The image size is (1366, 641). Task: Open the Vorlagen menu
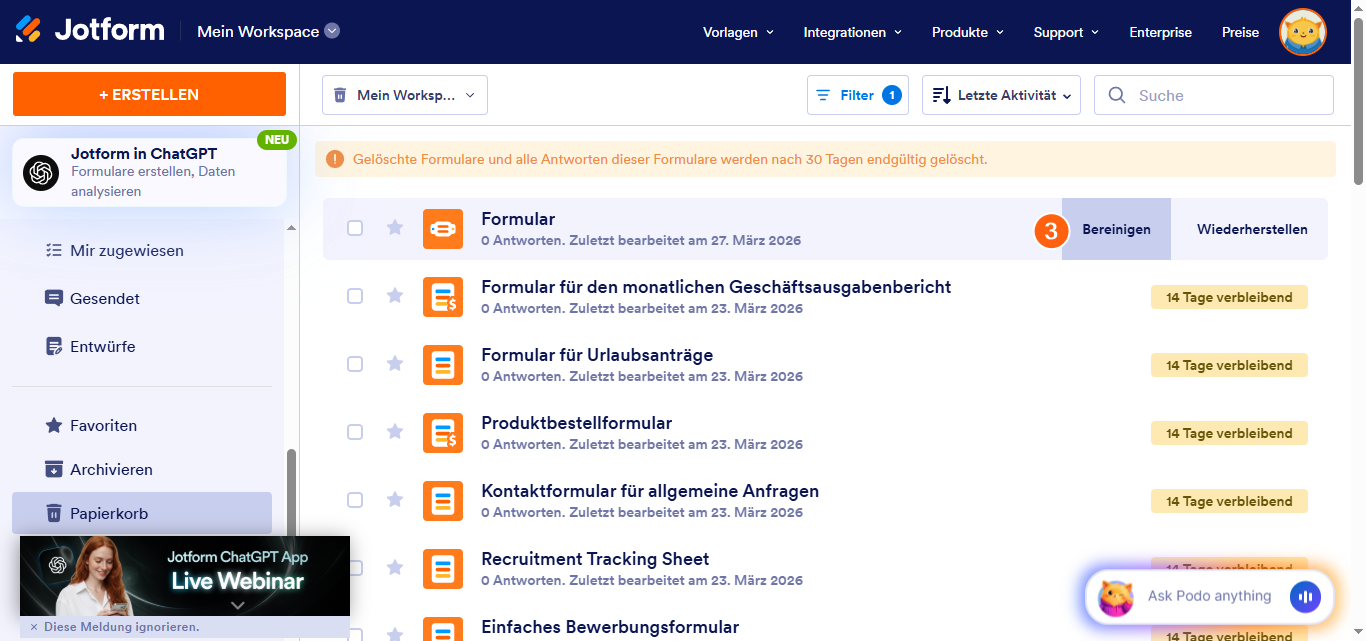coord(737,32)
